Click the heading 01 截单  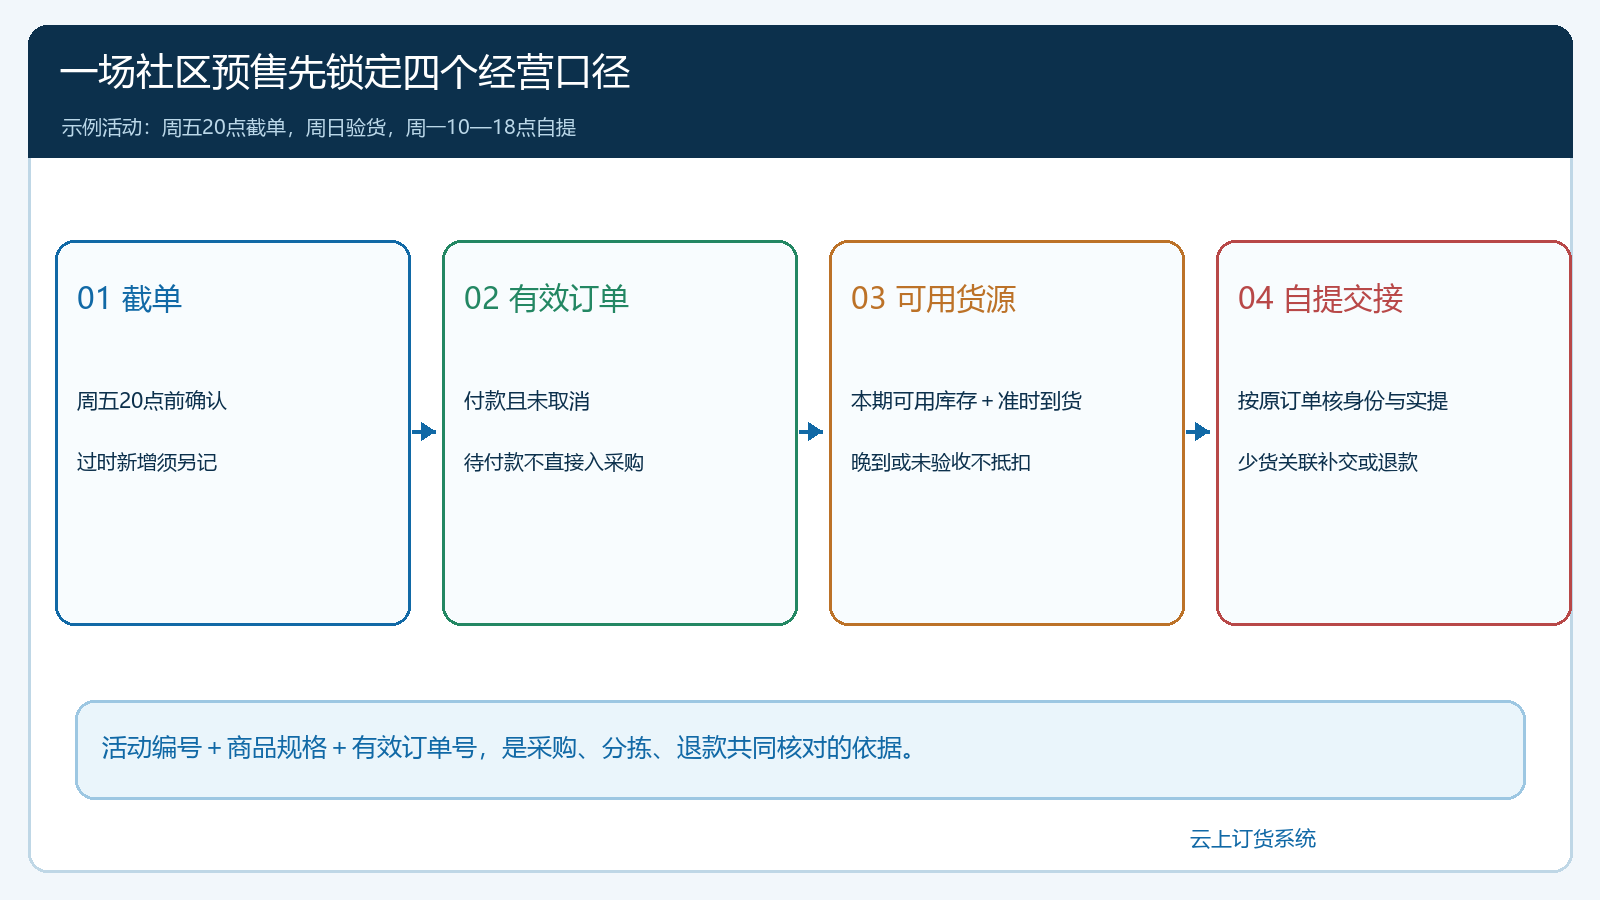pyautogui.click(x=129, y=298)
